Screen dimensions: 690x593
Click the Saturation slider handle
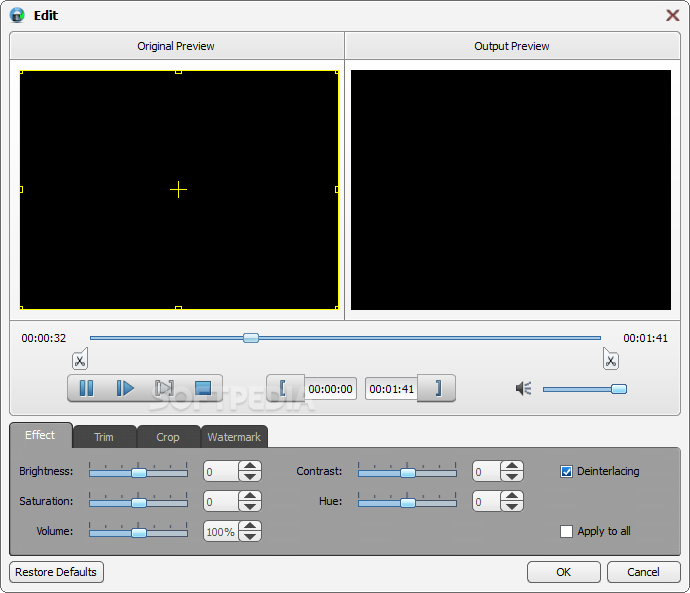point(139,503)
